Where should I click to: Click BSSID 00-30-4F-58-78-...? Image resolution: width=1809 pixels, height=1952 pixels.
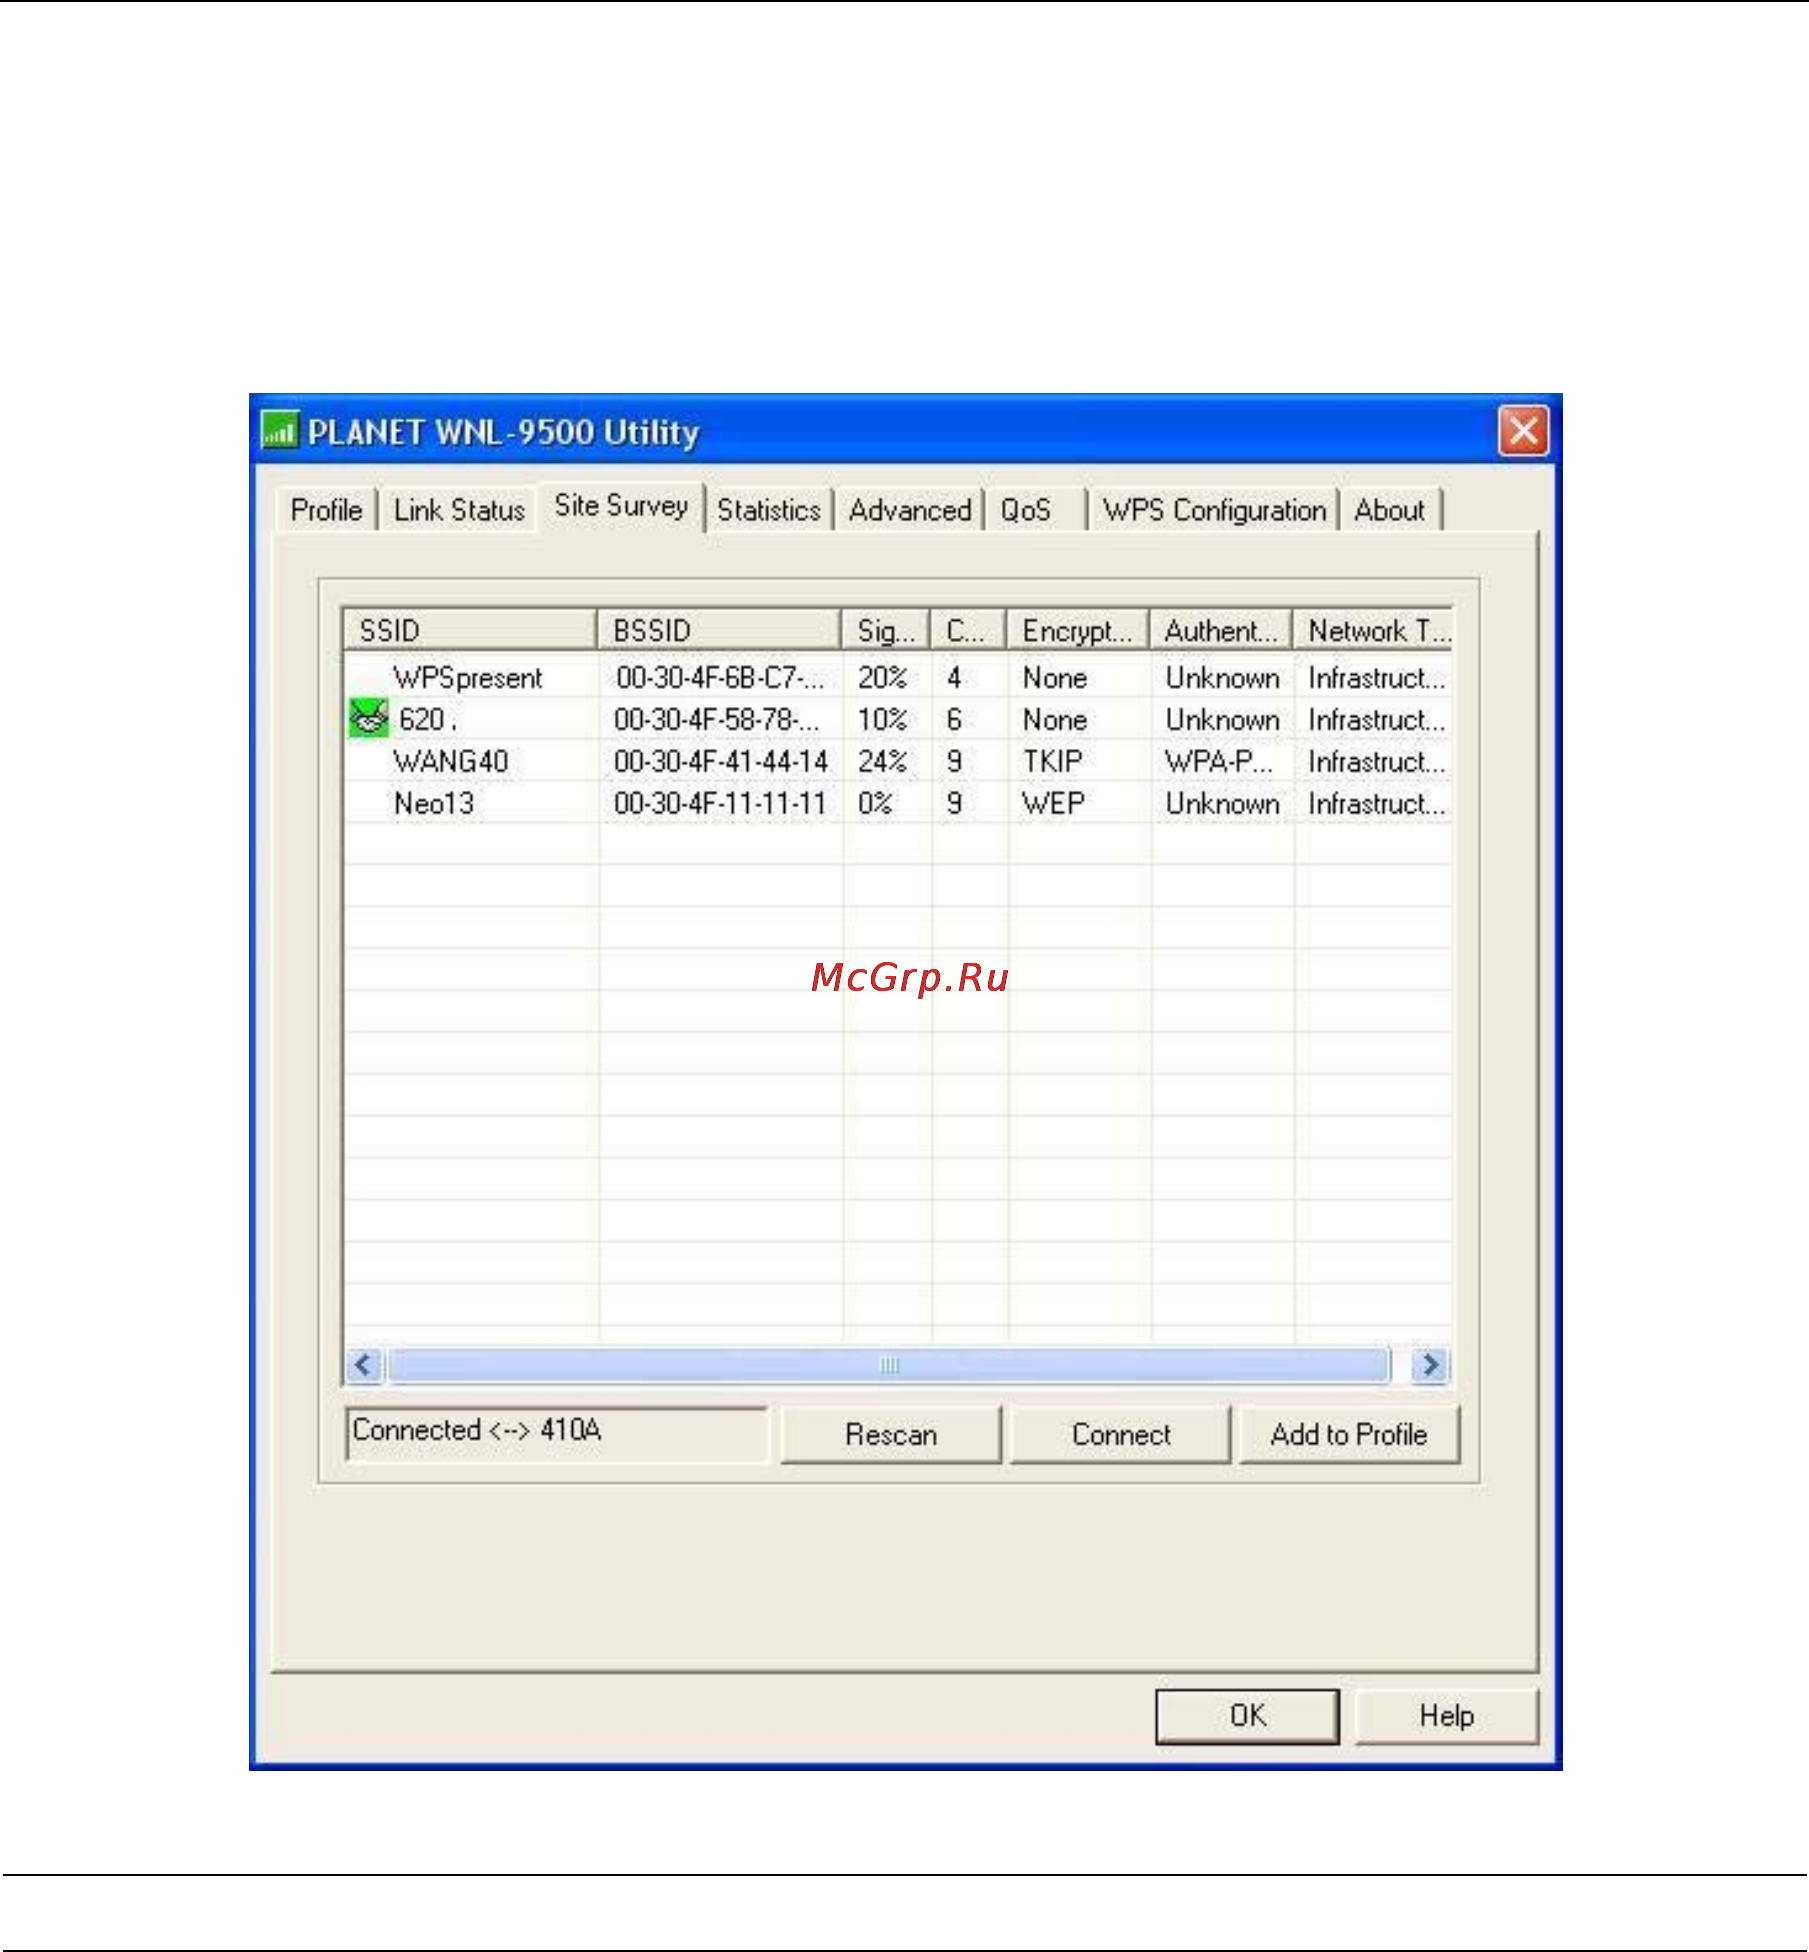coord(717,719)
